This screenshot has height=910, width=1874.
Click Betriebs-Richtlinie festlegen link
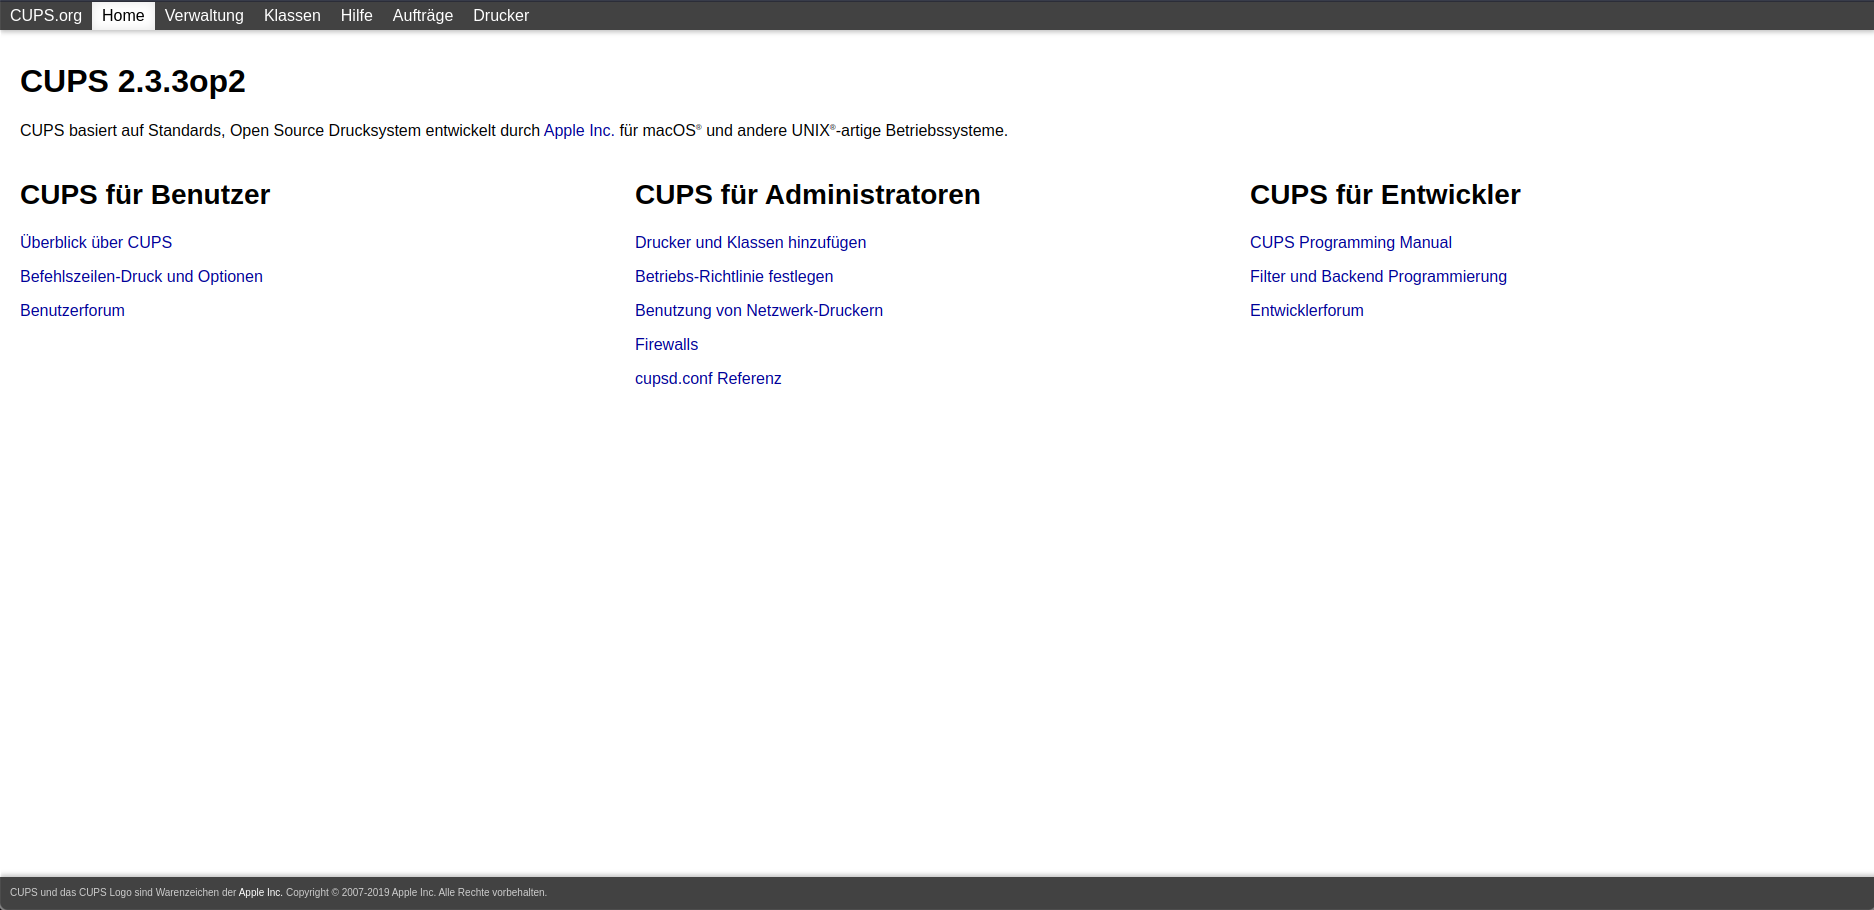pos(734,277)
